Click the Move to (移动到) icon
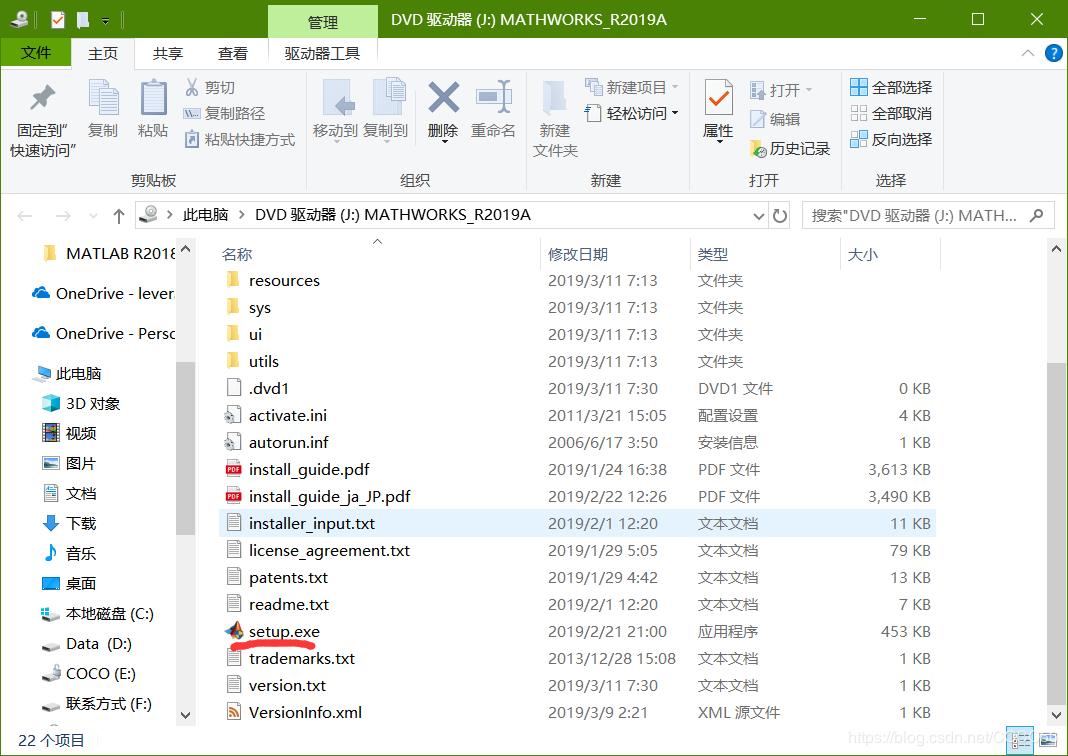 coord(339,97)
